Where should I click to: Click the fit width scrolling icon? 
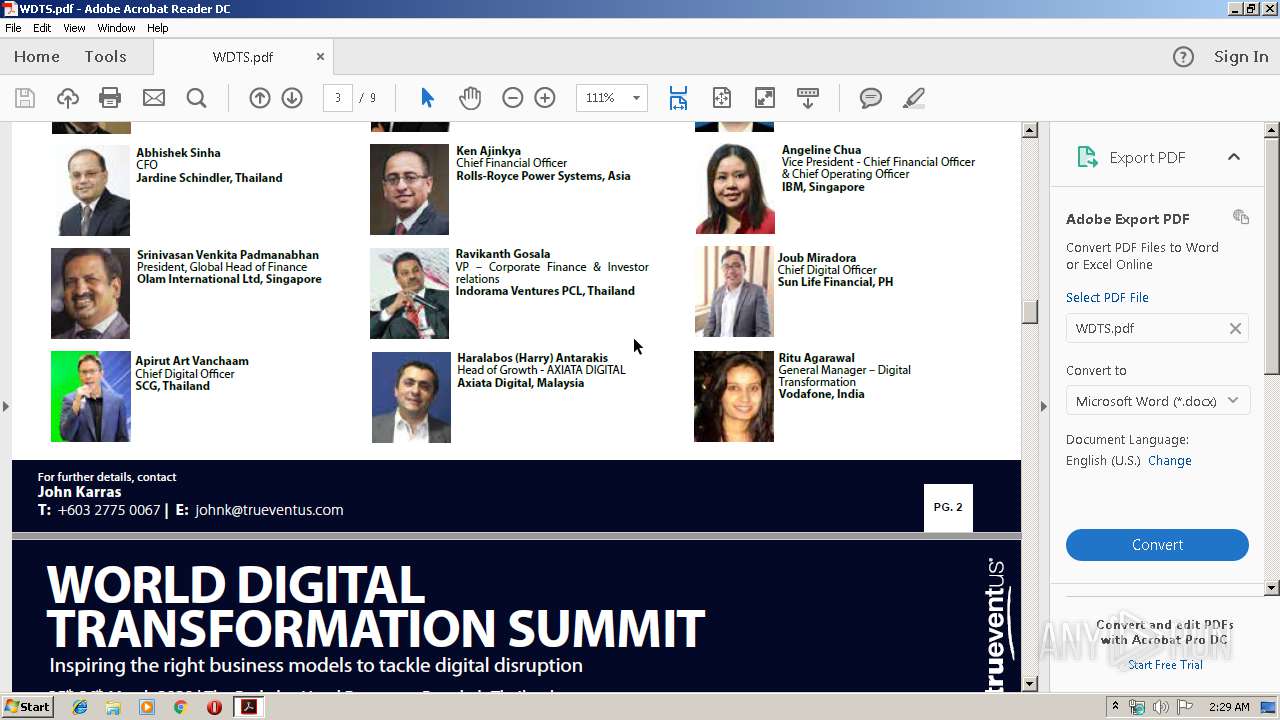pyautogui.click(x=678, y=98)
